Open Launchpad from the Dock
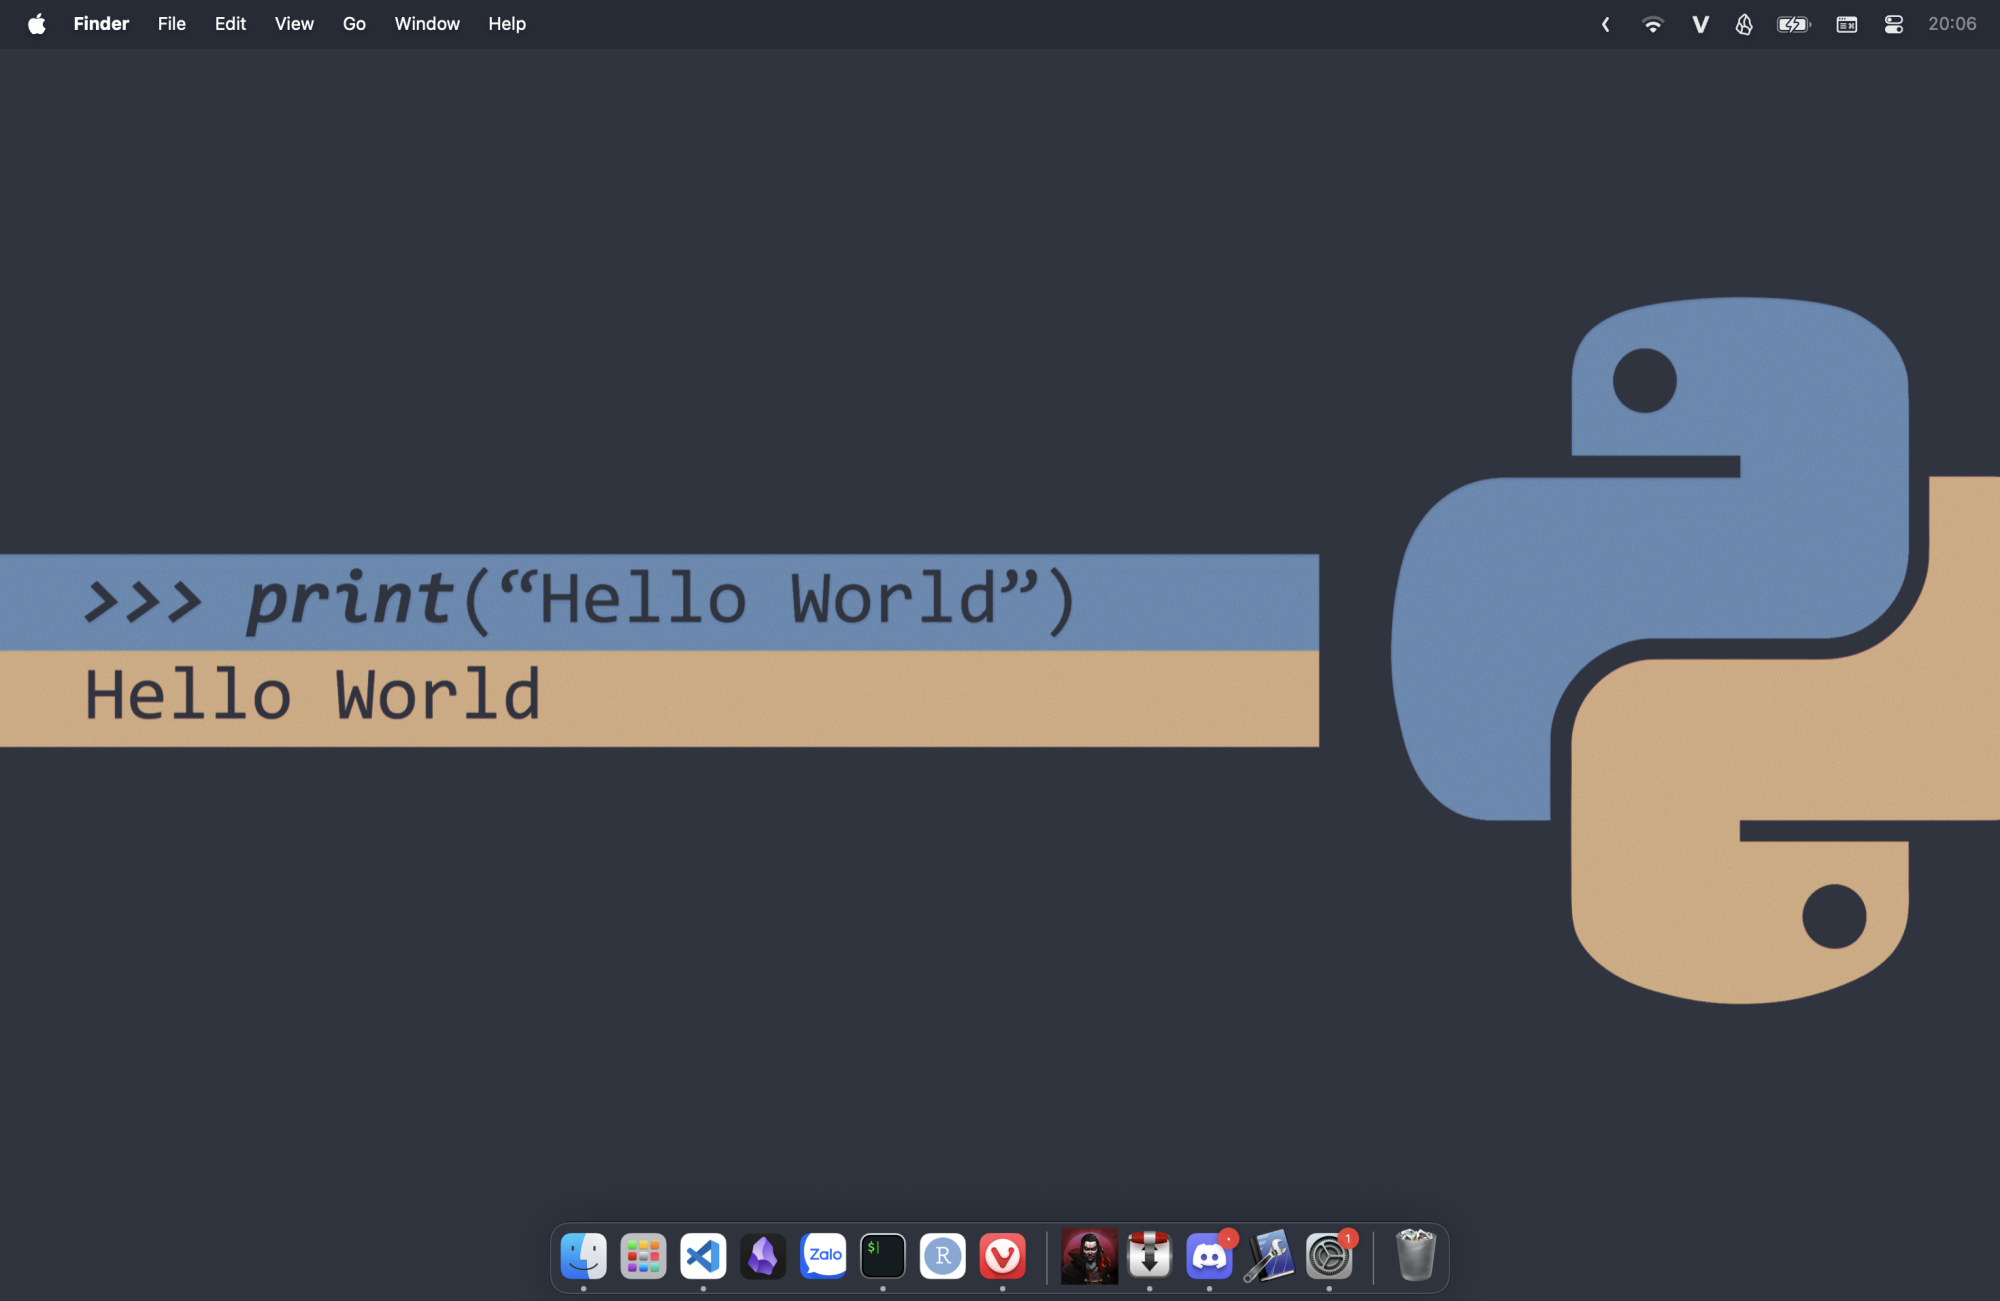The width and height of the screenshot is (2000, 1301). point(643,1256)
